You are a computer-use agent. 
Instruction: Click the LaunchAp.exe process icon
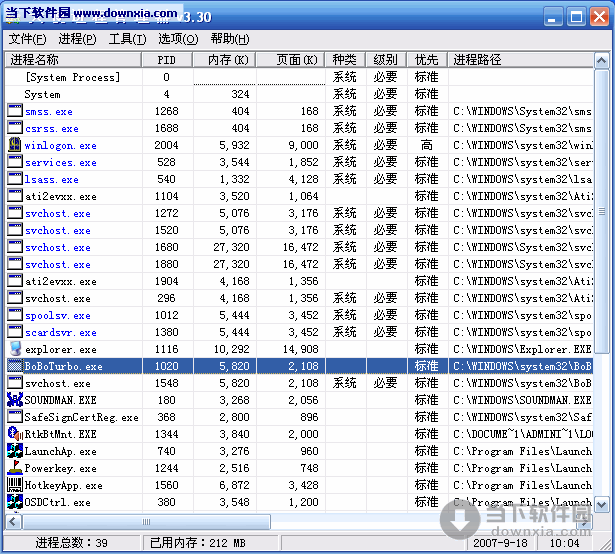tap(15, 451)
